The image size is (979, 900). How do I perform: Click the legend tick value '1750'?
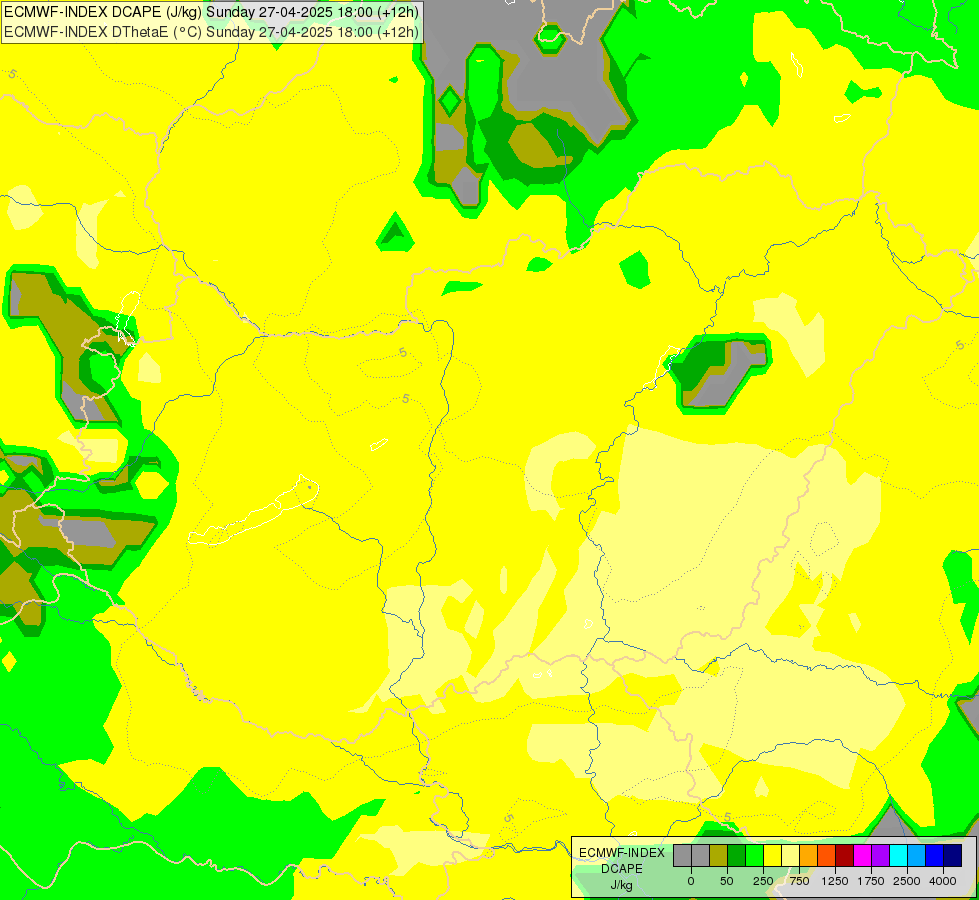871,881
